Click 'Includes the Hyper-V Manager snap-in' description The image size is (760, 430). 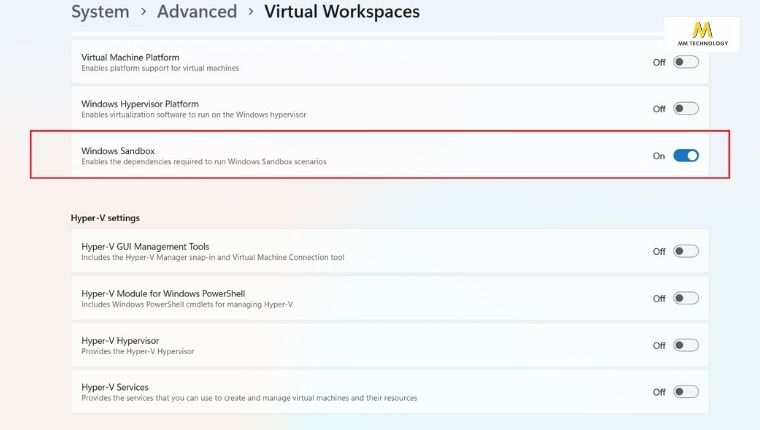(212, 257)
